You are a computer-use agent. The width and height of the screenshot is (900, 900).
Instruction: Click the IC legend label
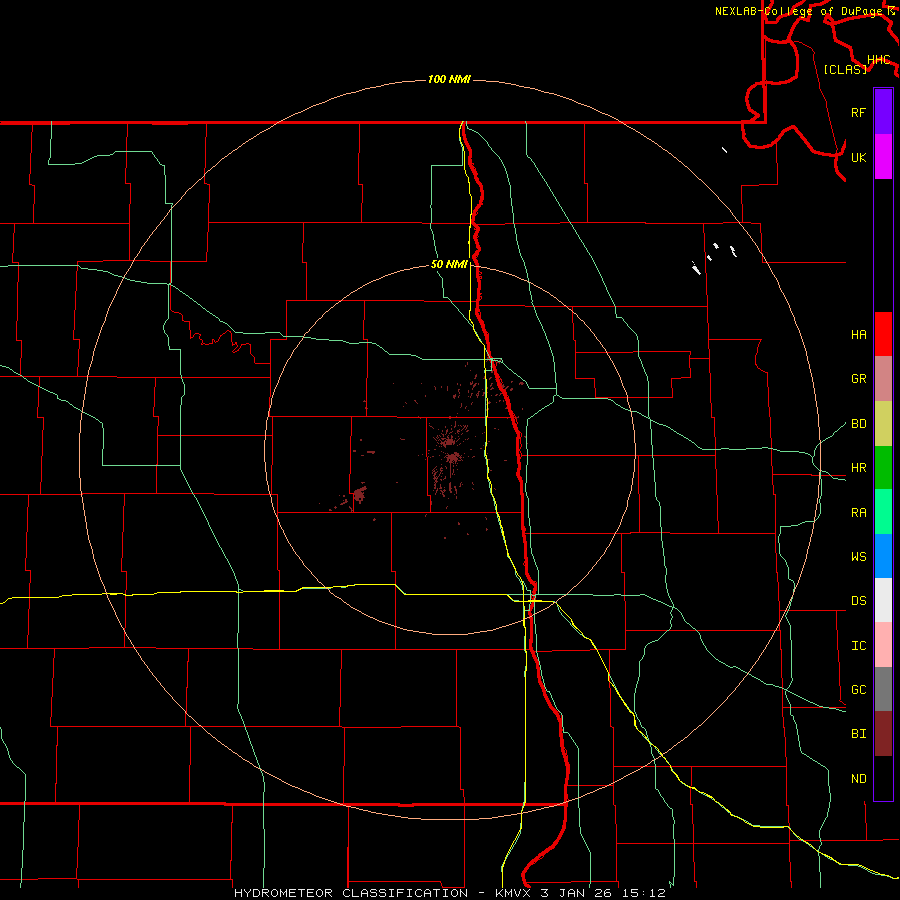tap(858, 646)
